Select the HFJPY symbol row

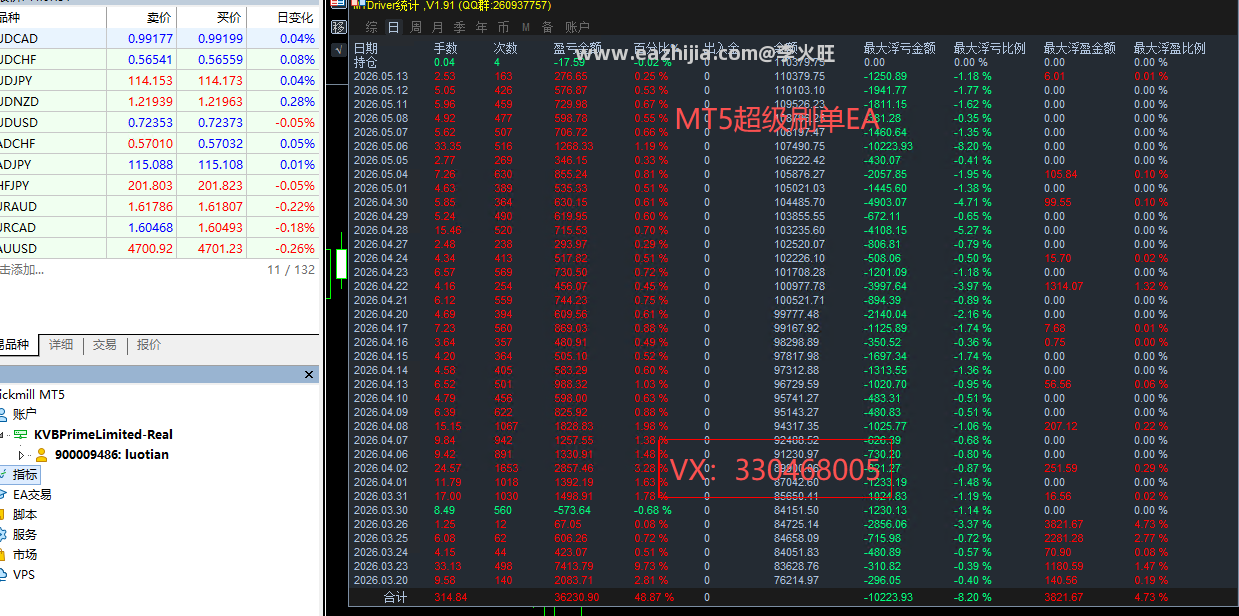(x=160, y=185)
